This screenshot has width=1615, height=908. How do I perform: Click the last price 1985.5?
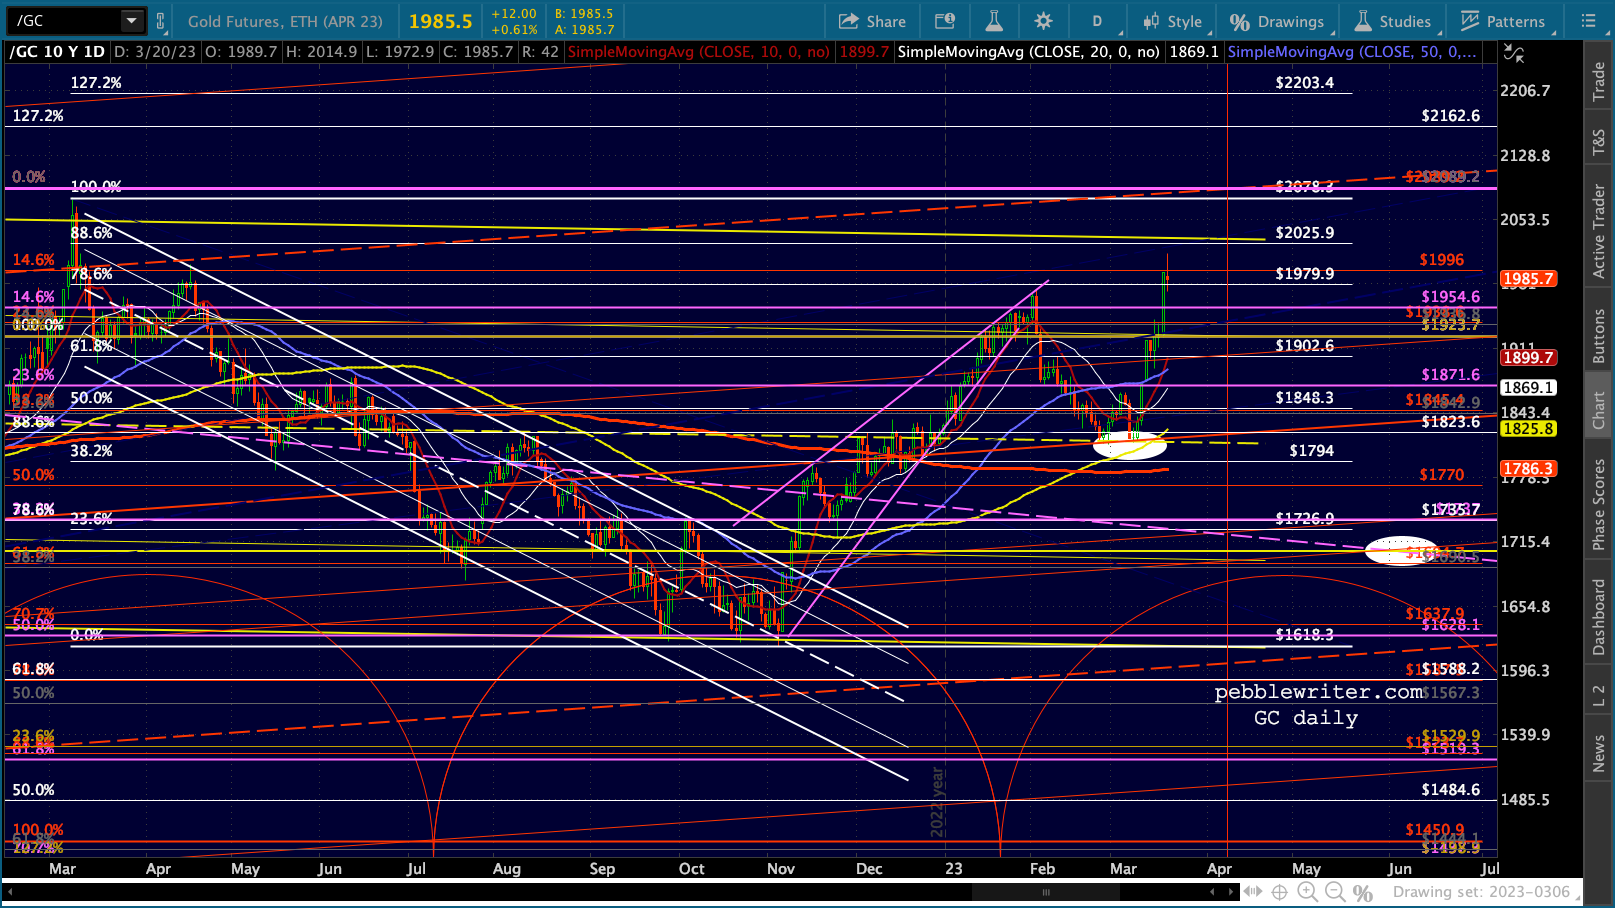[x=440, y=21]
